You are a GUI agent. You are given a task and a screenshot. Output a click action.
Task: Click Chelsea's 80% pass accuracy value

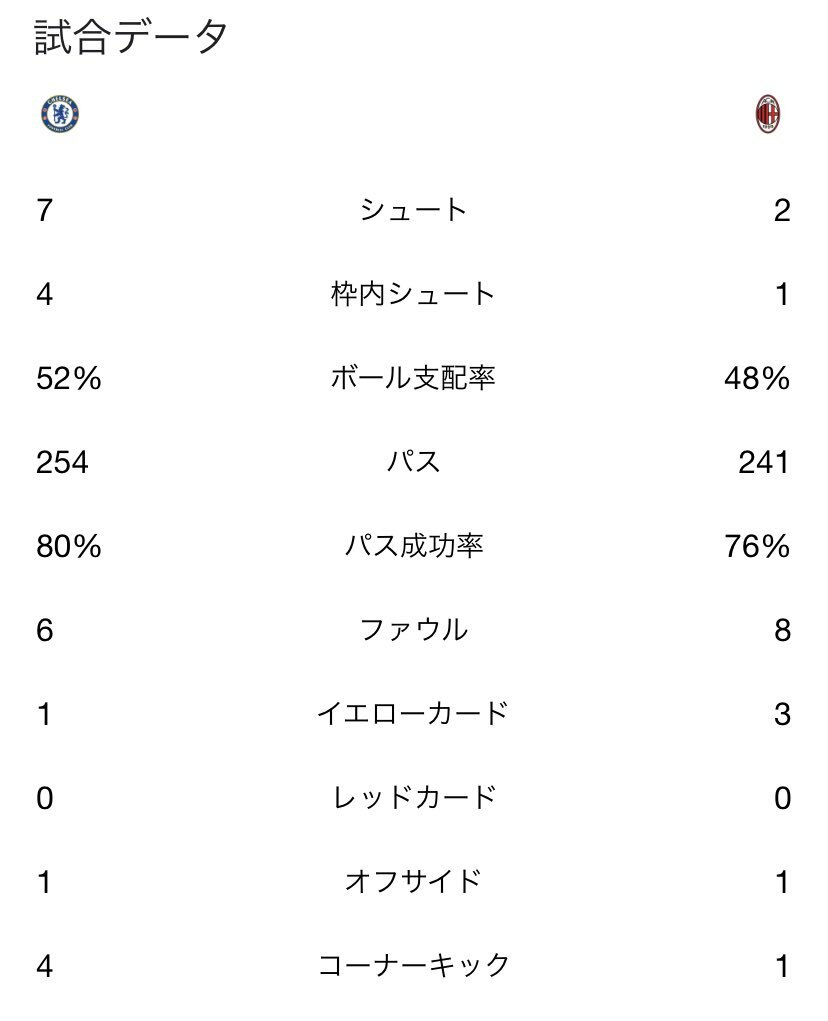click(x=69, y=546)
